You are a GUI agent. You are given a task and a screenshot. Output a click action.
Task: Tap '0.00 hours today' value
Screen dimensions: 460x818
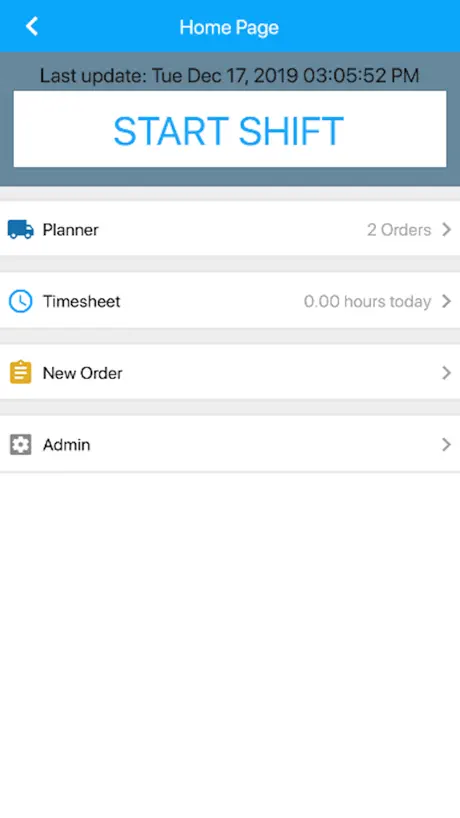click(x=368, y=301)
